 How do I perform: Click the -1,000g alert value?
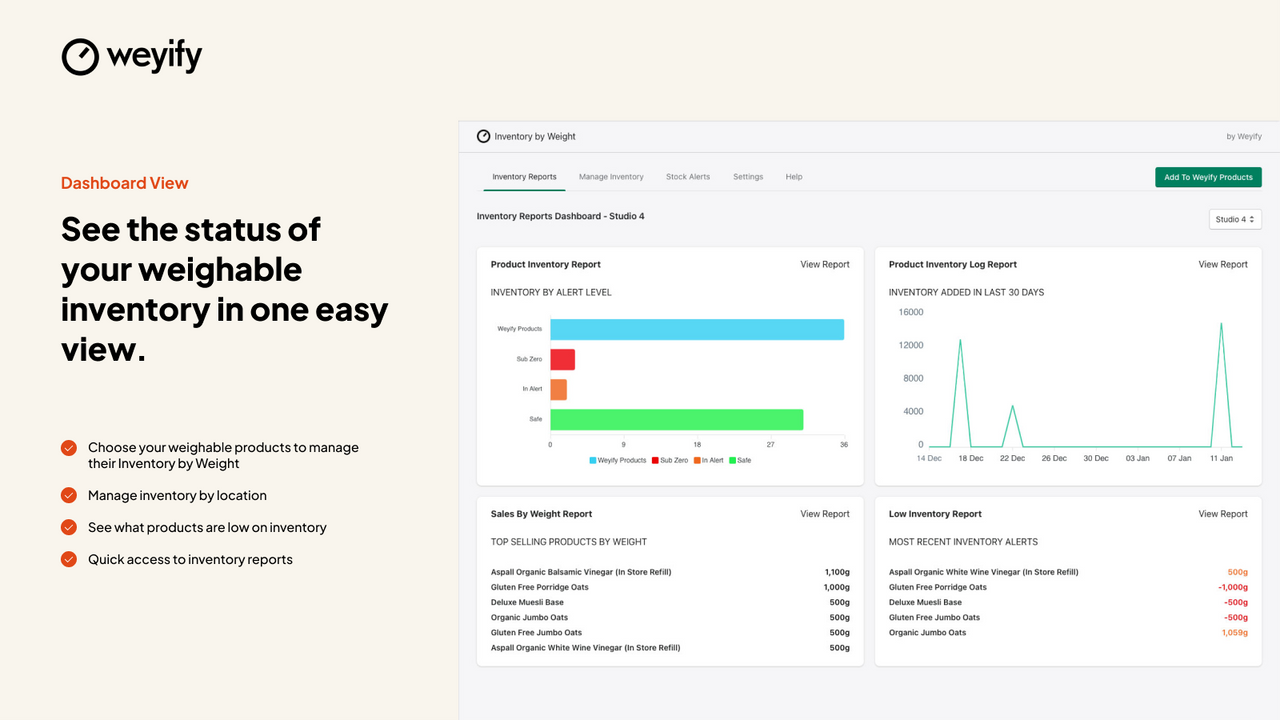(x=1232, y=587)
